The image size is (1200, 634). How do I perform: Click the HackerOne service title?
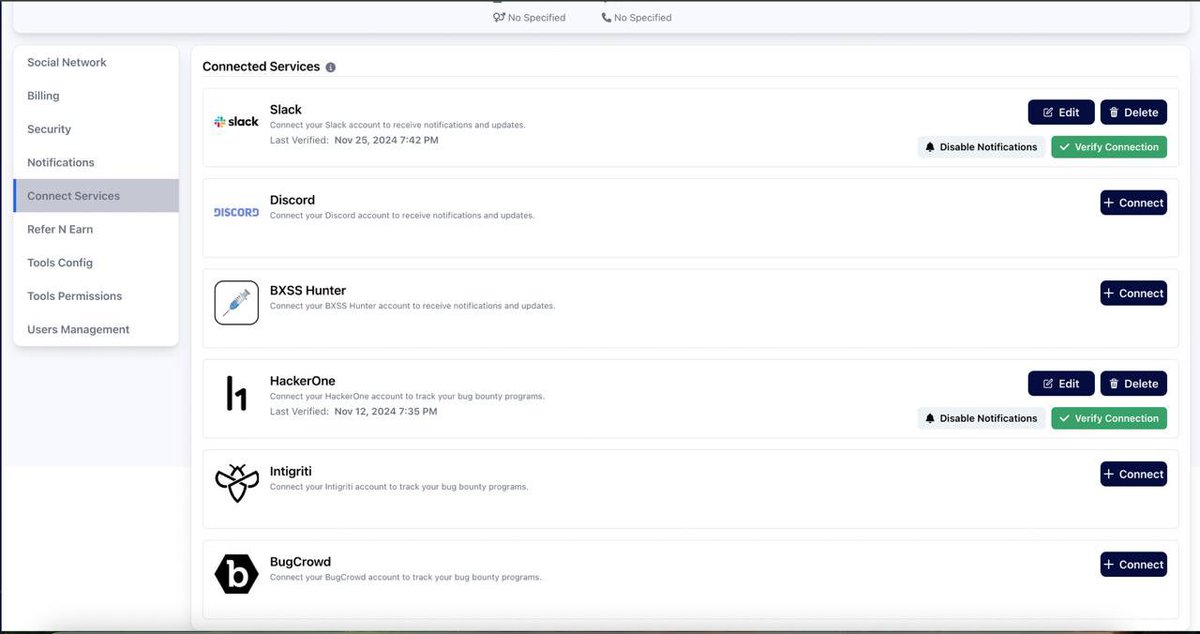pyautogui.click(x=302, y=381)
